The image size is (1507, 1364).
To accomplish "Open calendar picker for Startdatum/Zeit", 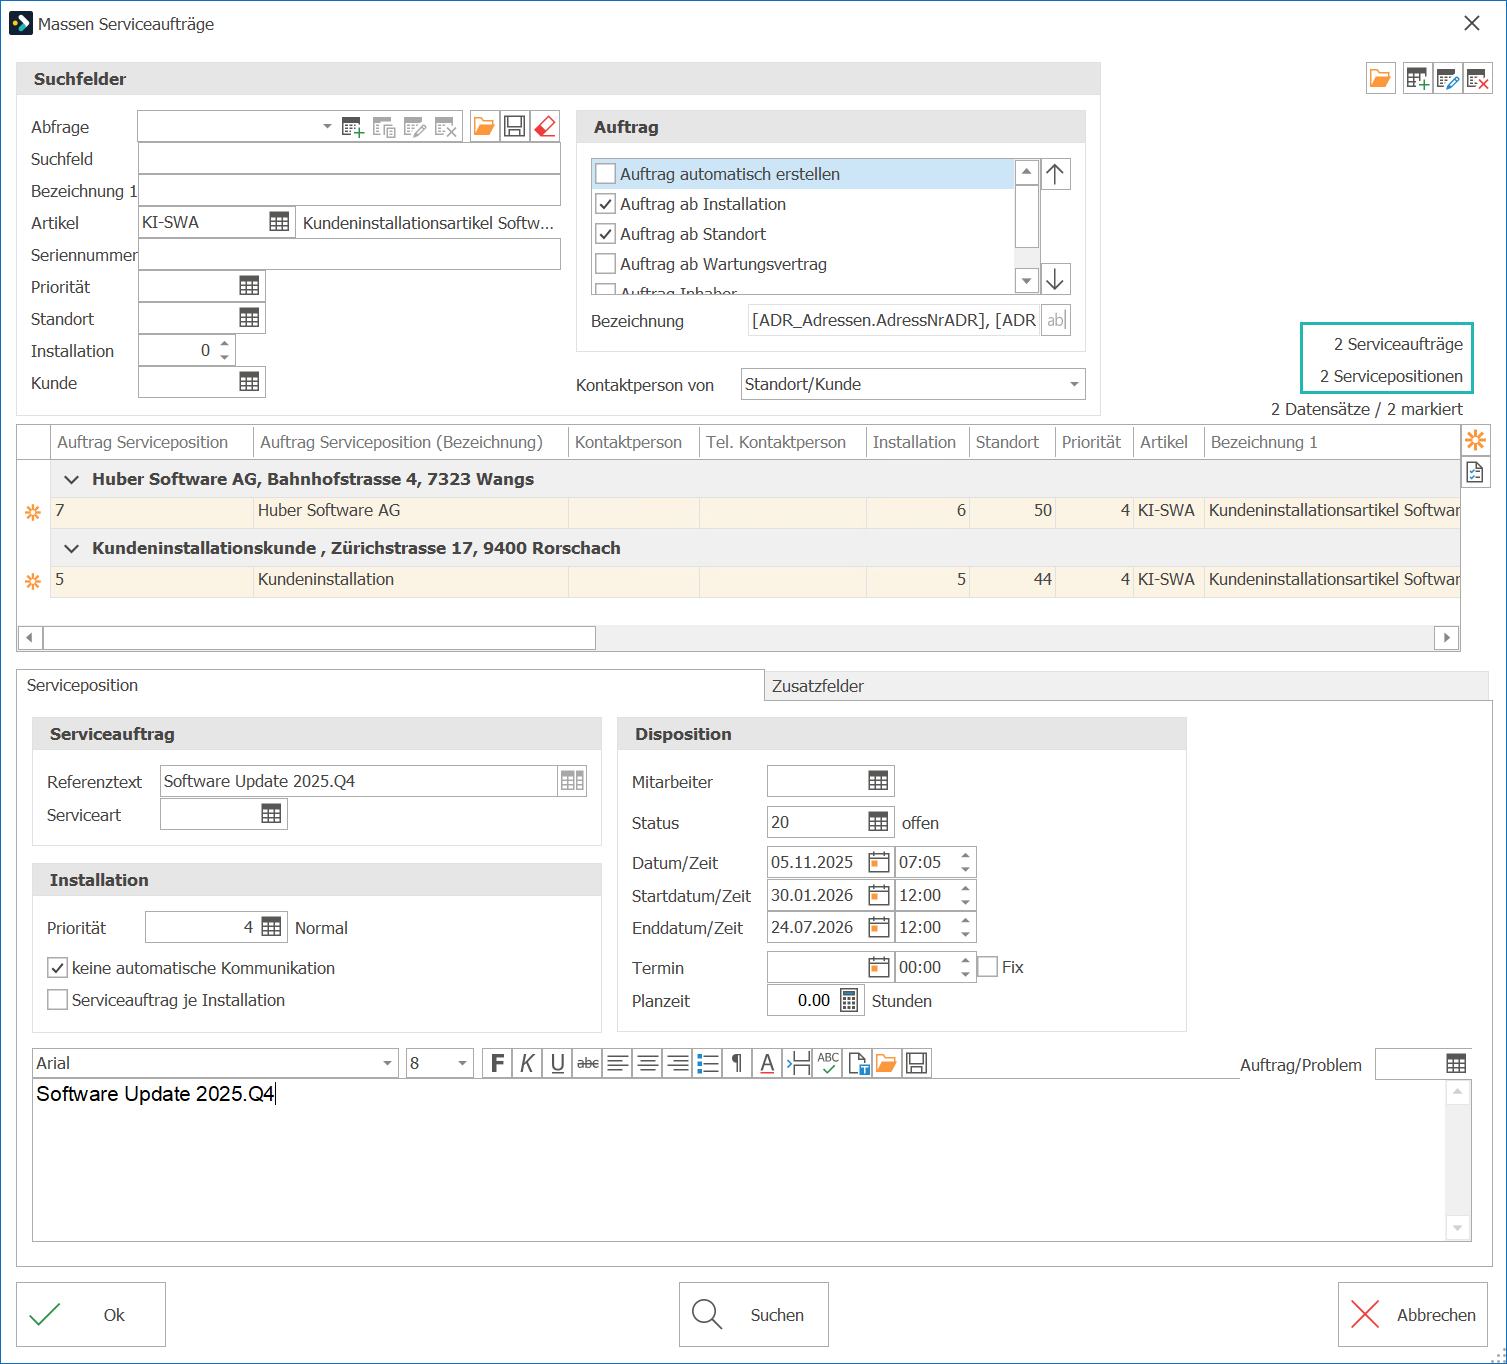I will coord(878,895).
